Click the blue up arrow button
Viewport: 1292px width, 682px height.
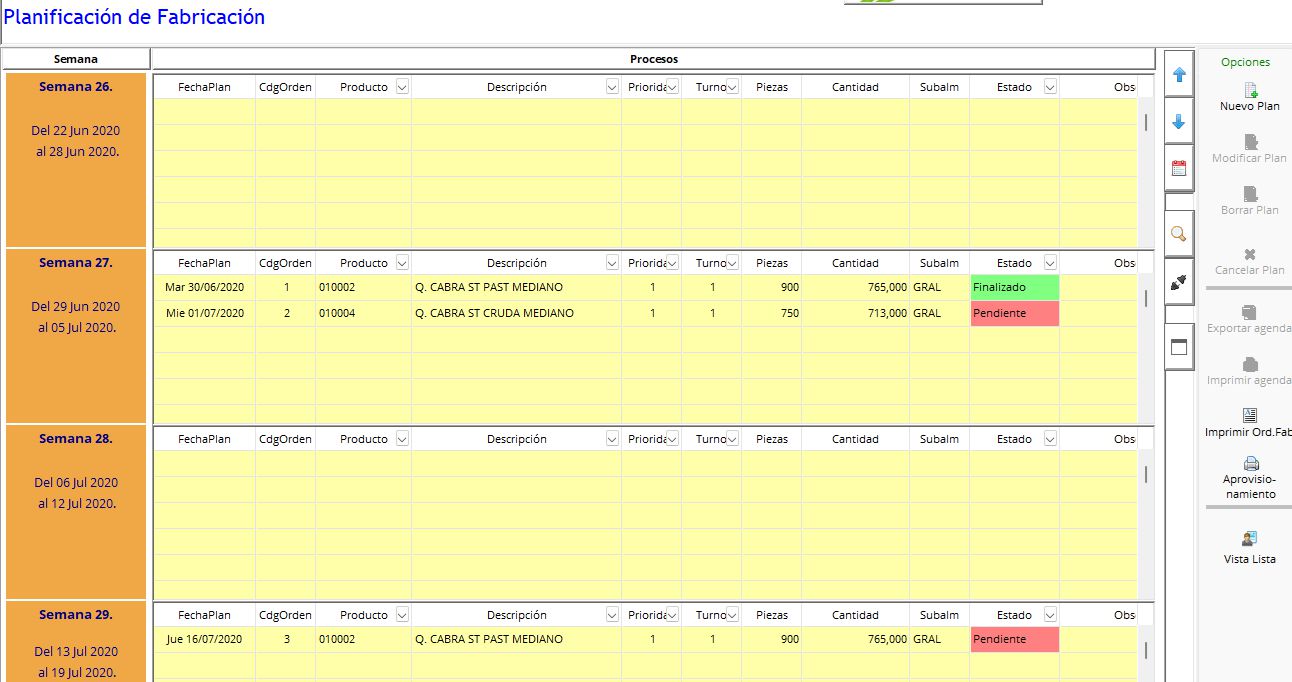pyautogui.click(x=1179, y=75)
